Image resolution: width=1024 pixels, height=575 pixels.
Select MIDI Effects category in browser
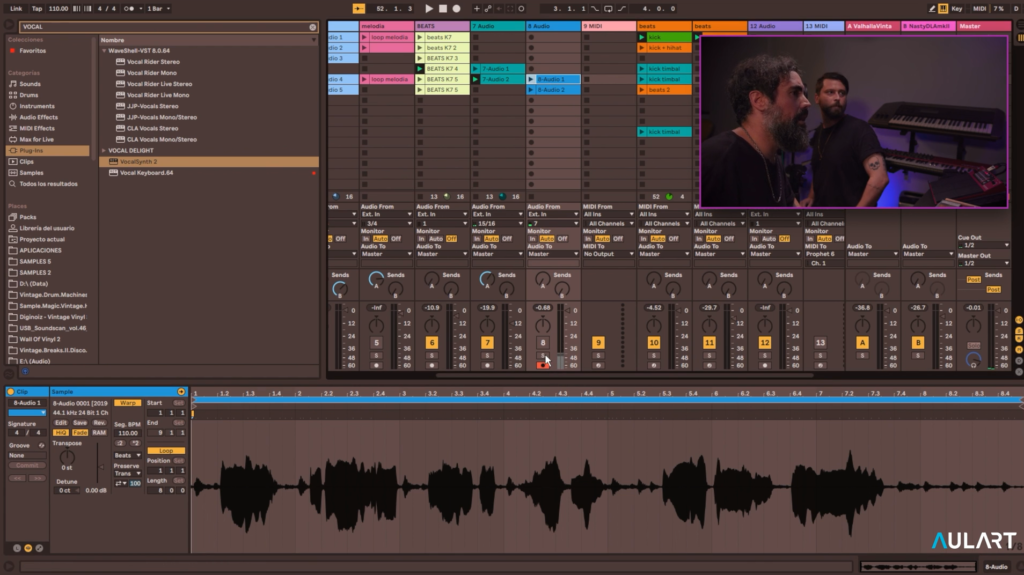37,128
